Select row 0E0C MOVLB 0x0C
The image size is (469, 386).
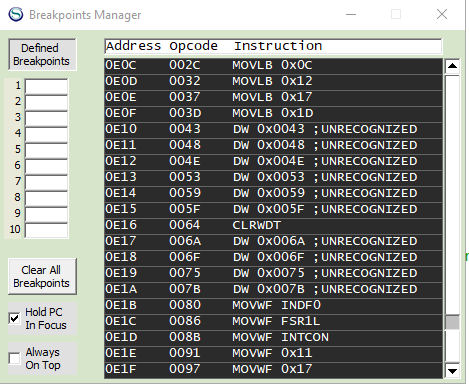click(x=273, y=65)
